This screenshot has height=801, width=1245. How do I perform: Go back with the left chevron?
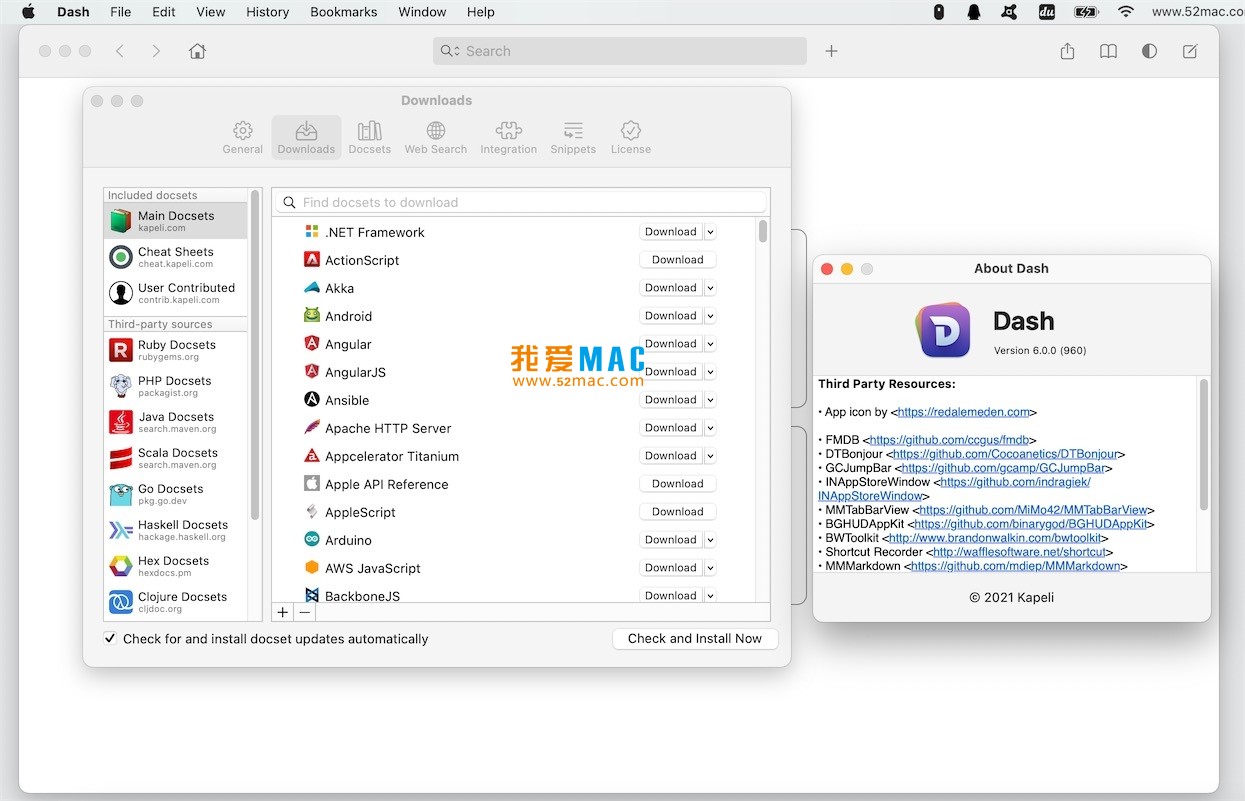[x=120, y=51]
